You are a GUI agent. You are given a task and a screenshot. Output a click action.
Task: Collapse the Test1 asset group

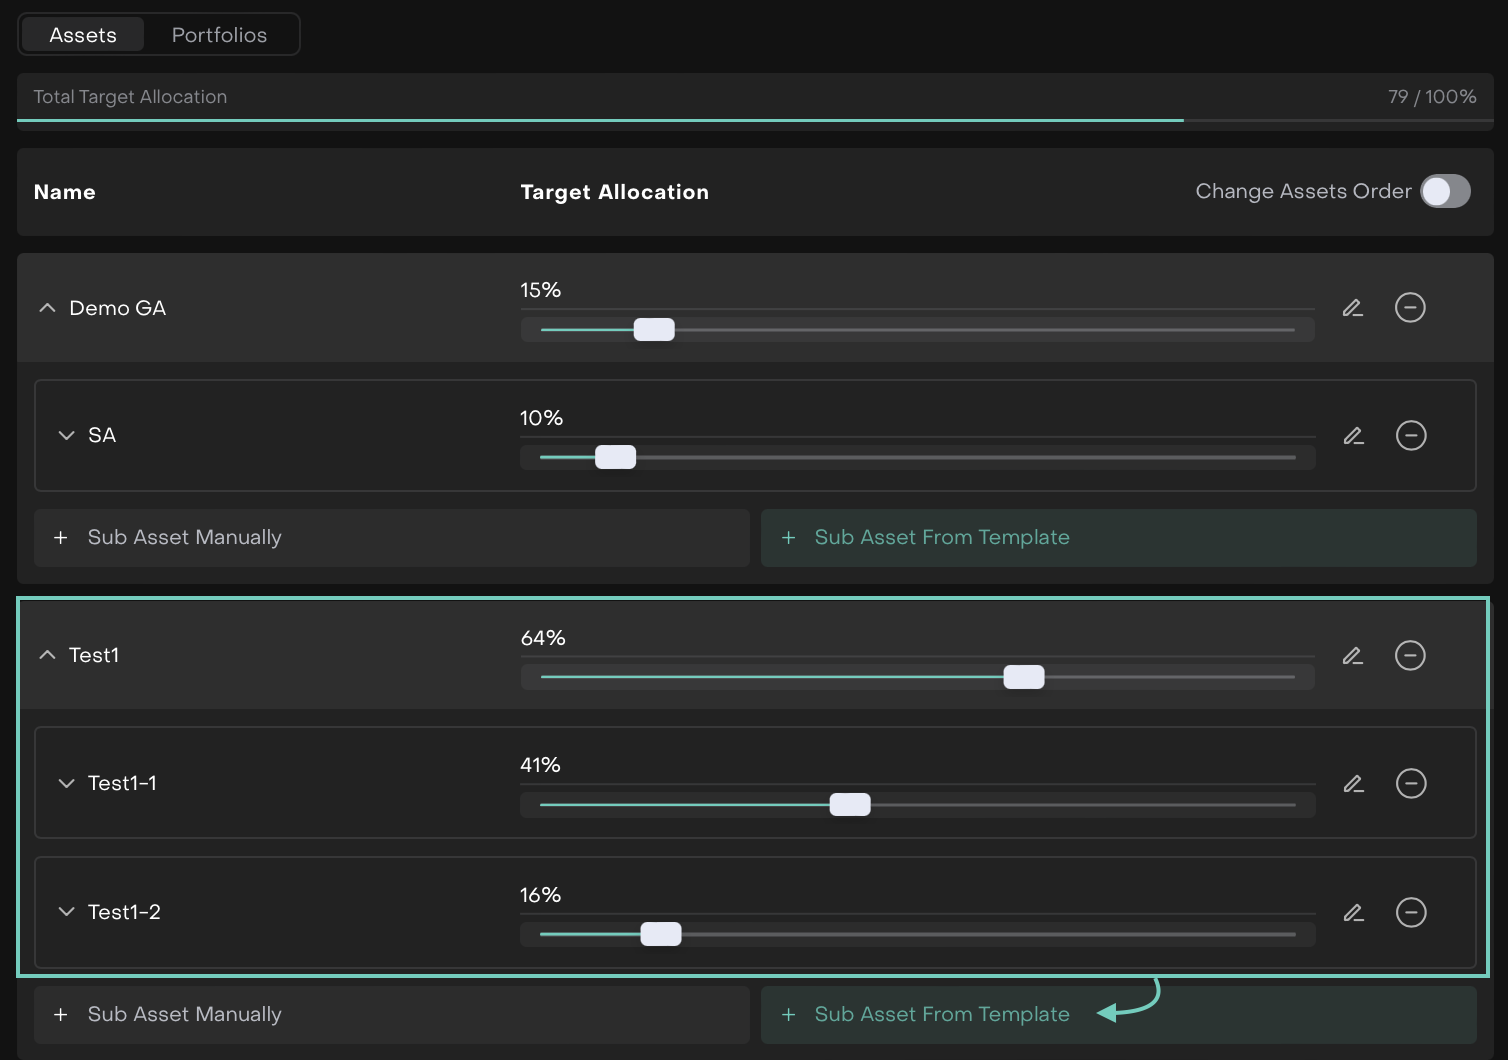[47, 655]
